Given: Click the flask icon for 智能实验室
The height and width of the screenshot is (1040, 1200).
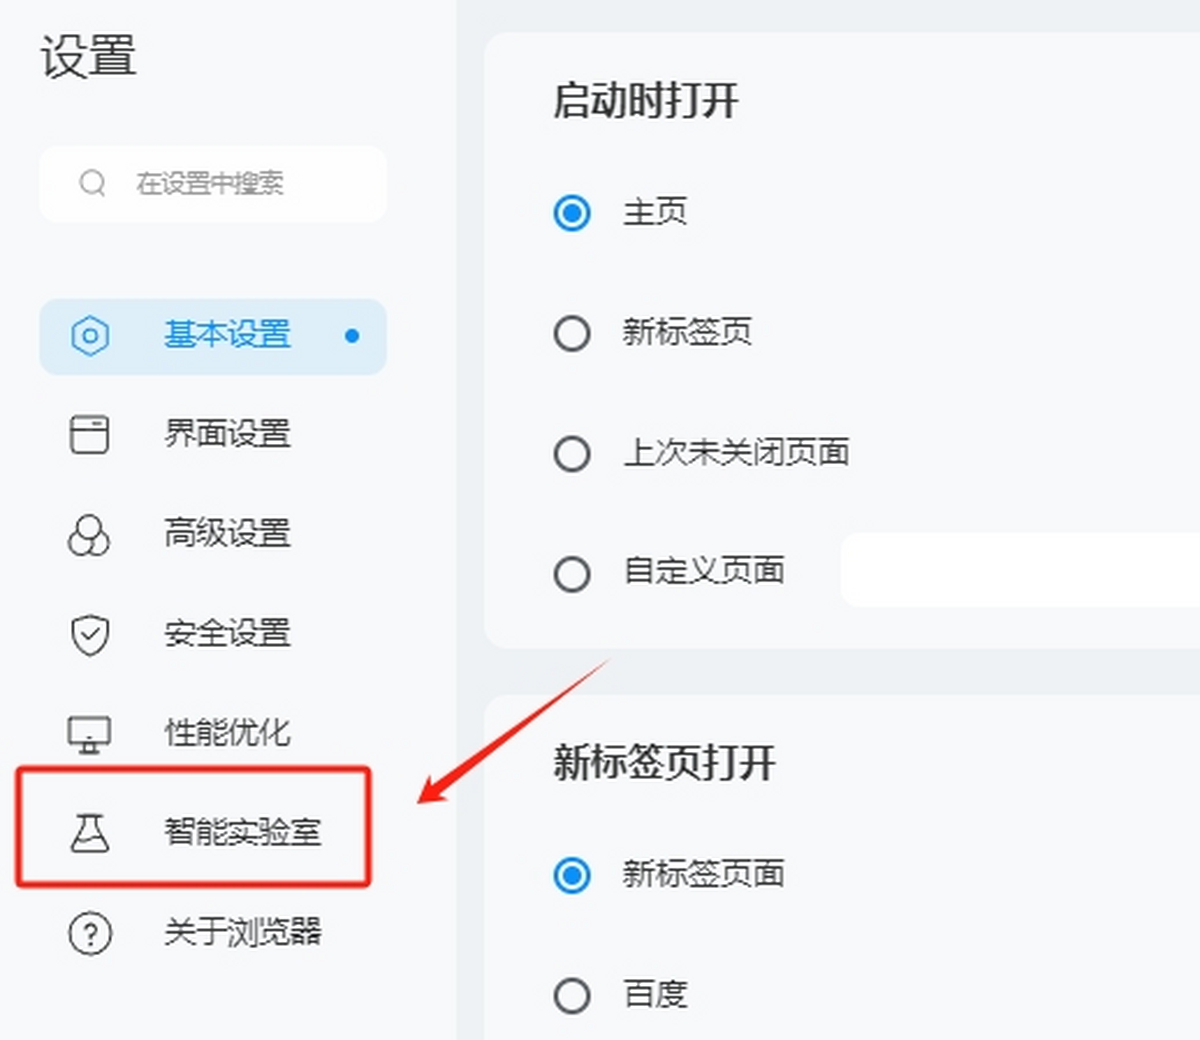Looking at the screenshot, I should (x=89, y=832).
